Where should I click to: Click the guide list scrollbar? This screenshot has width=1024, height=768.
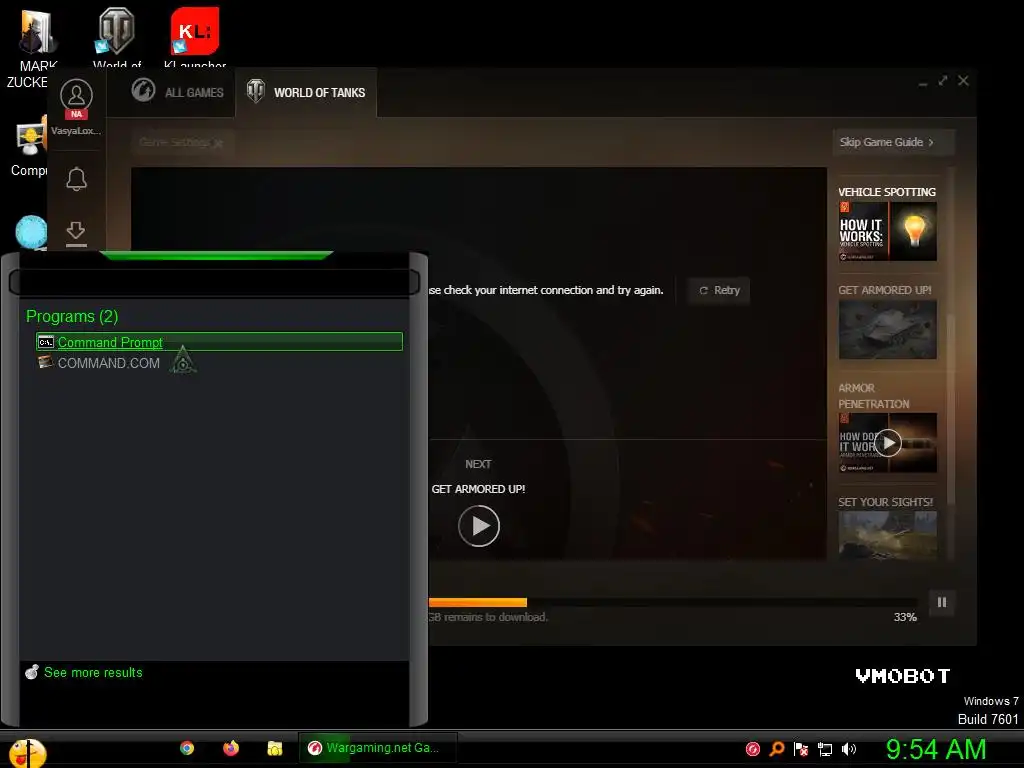click(951, 411)
